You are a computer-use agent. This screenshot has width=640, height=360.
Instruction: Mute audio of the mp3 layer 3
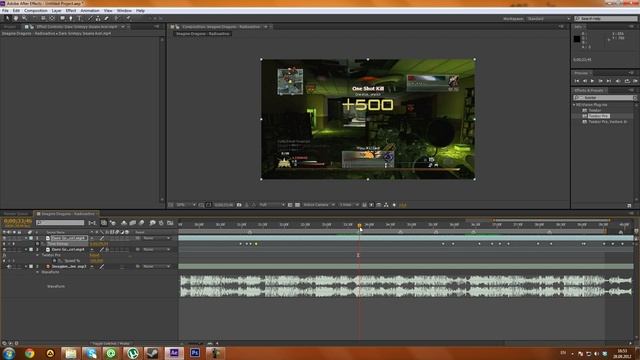(x=9, y=267)
